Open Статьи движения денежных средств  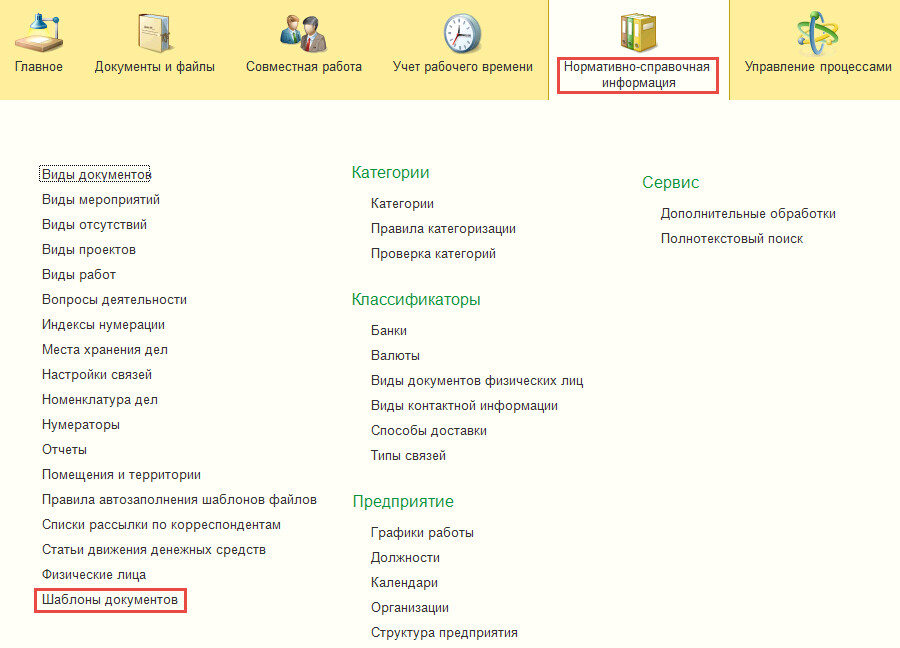tap(154, 550)
